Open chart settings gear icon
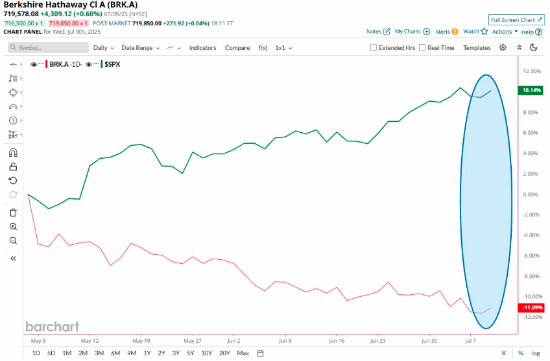This screenshot has width=550, height=361. tap(503, 47)
